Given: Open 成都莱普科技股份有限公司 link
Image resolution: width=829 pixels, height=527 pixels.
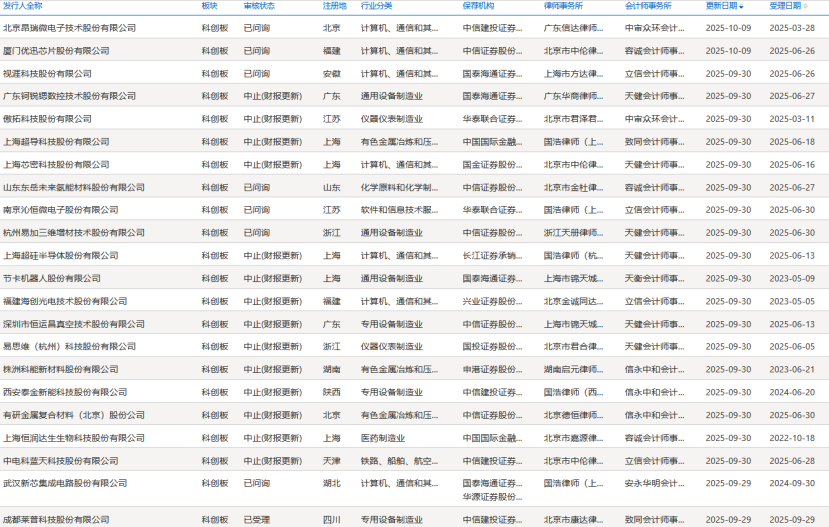Looking at the screenshot, I should point(55,519).
